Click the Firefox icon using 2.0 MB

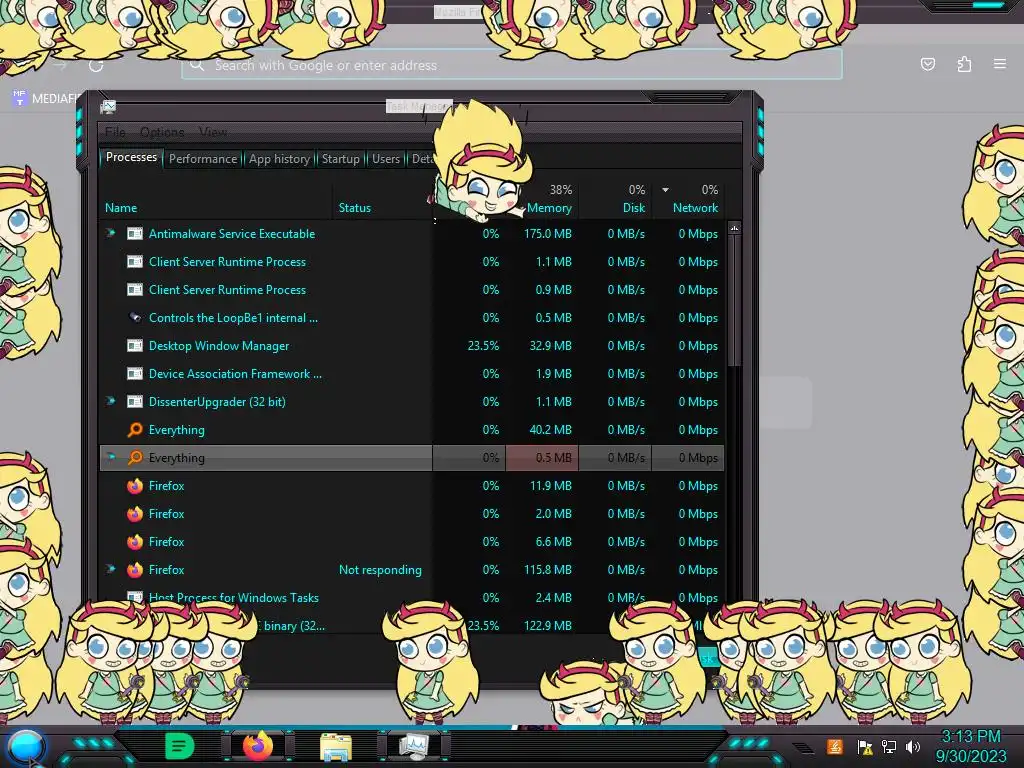[x=135, y=514]
